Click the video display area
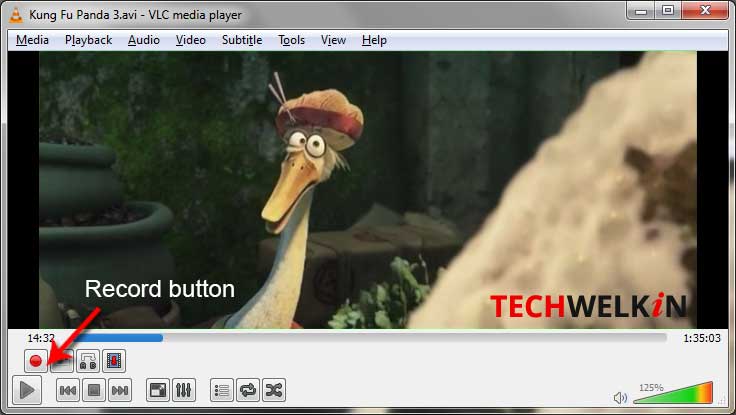 pyautogui.click(x=368, y=190)
